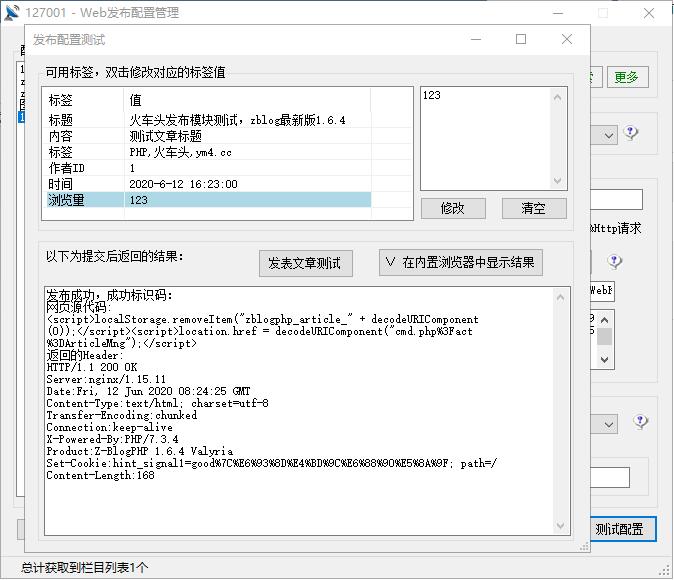674x580 pixels.
Task: Open the lower help question-mark icon near dropdown
Action: pyautogui.click(x=640, y=422)
